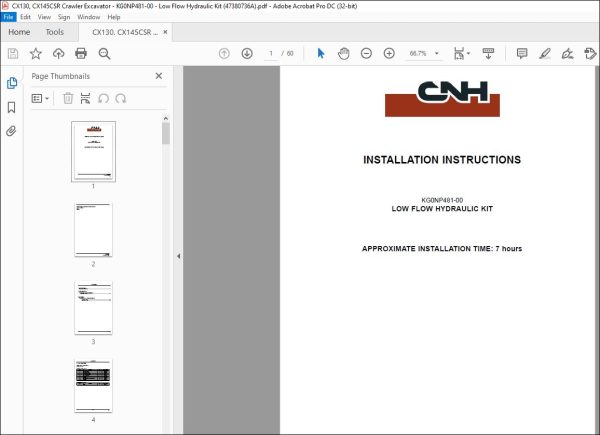The image size is (600, 435).
Task: Click the Save file icon
Action: point(13,54)
